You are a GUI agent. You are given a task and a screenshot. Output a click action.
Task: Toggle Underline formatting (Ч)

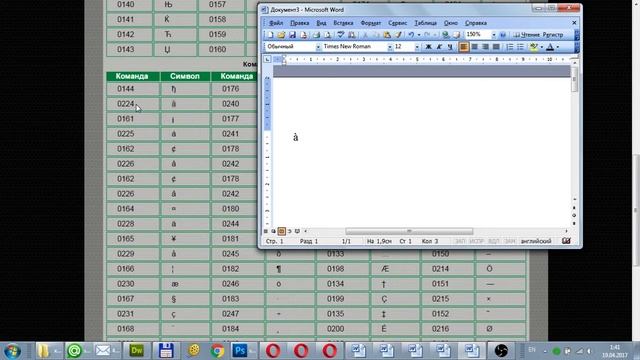[x=450, y=47]
